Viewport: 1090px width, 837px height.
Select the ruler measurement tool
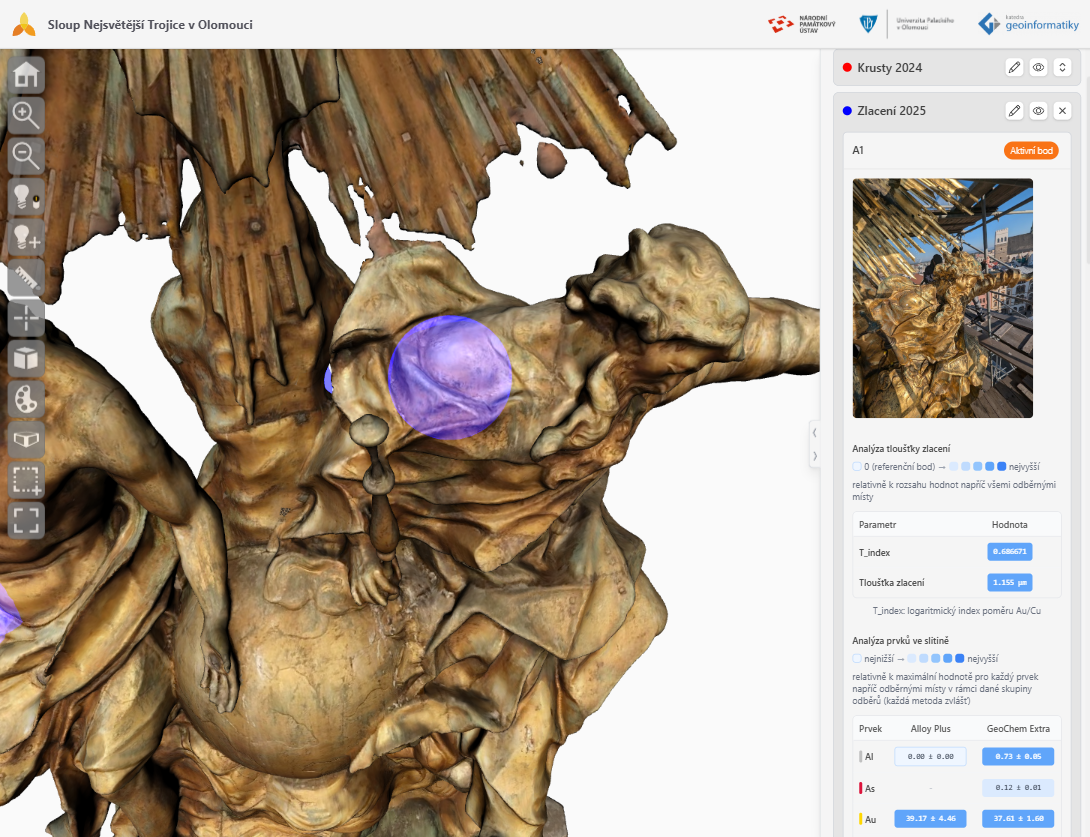26,277
